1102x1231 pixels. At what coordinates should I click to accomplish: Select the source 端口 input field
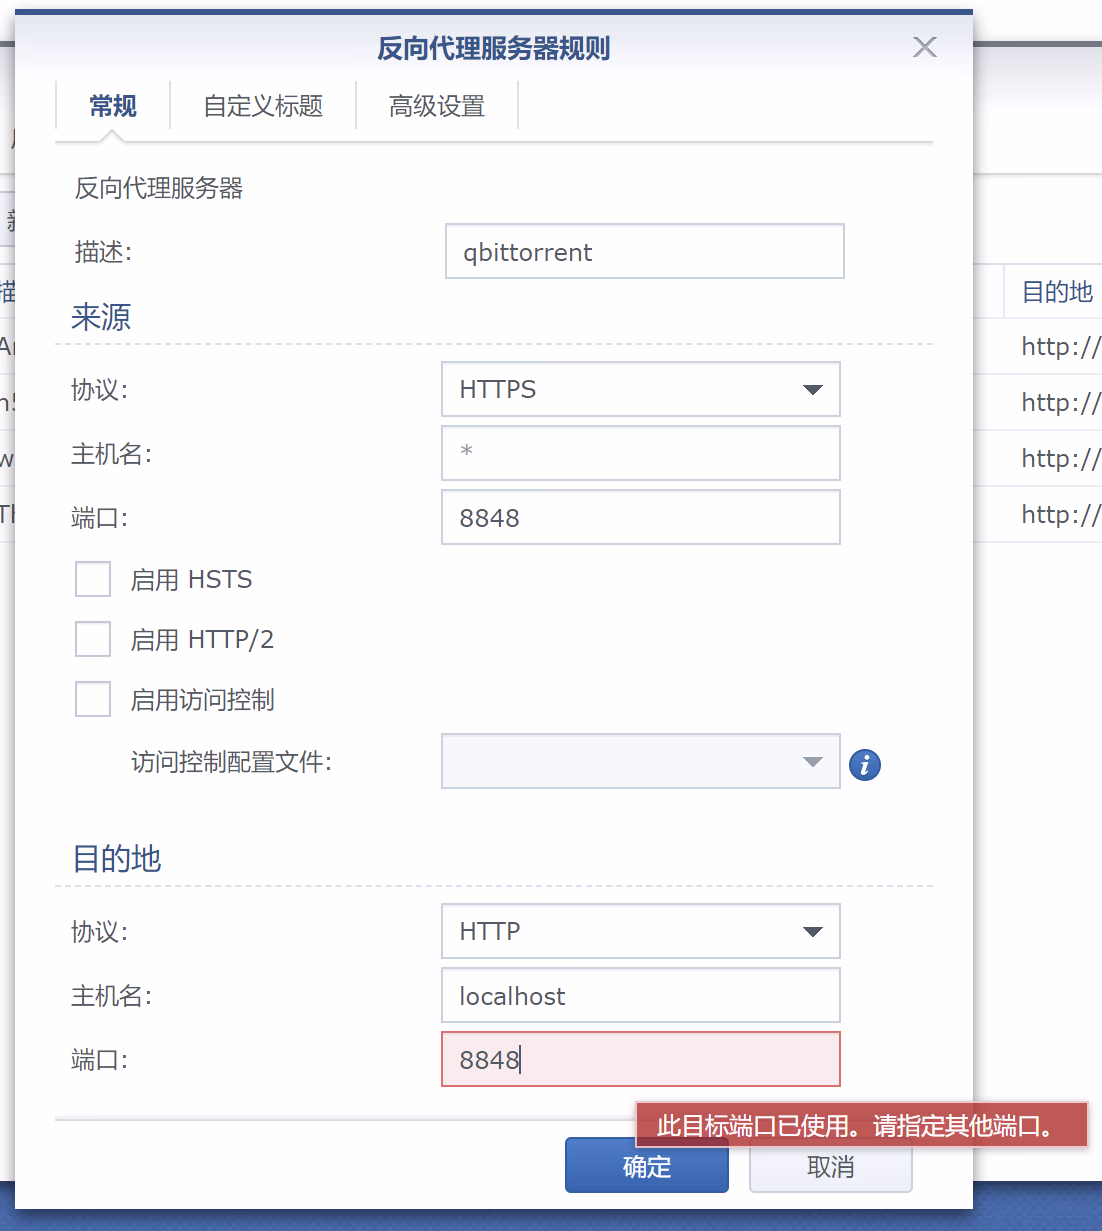pos(640,517)
